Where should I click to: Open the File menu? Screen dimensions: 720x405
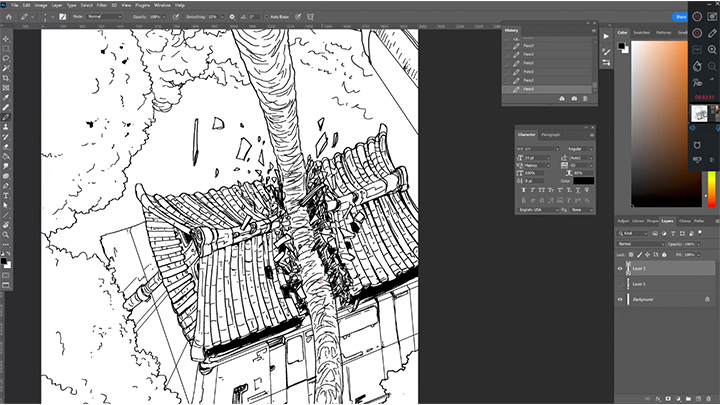click(x=15, y=5)
